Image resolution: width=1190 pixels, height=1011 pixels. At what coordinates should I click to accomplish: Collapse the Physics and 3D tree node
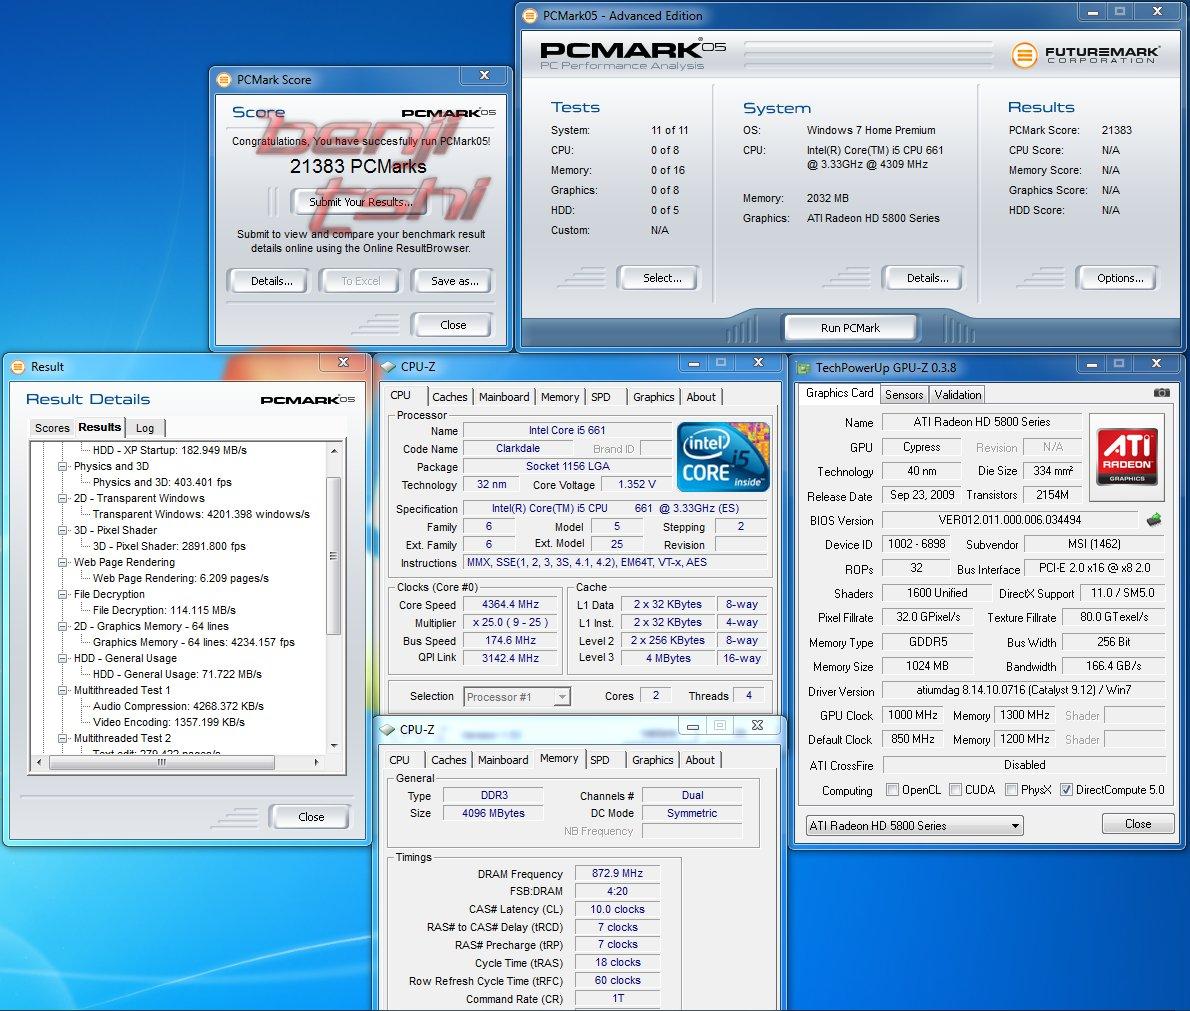[63, 467]
